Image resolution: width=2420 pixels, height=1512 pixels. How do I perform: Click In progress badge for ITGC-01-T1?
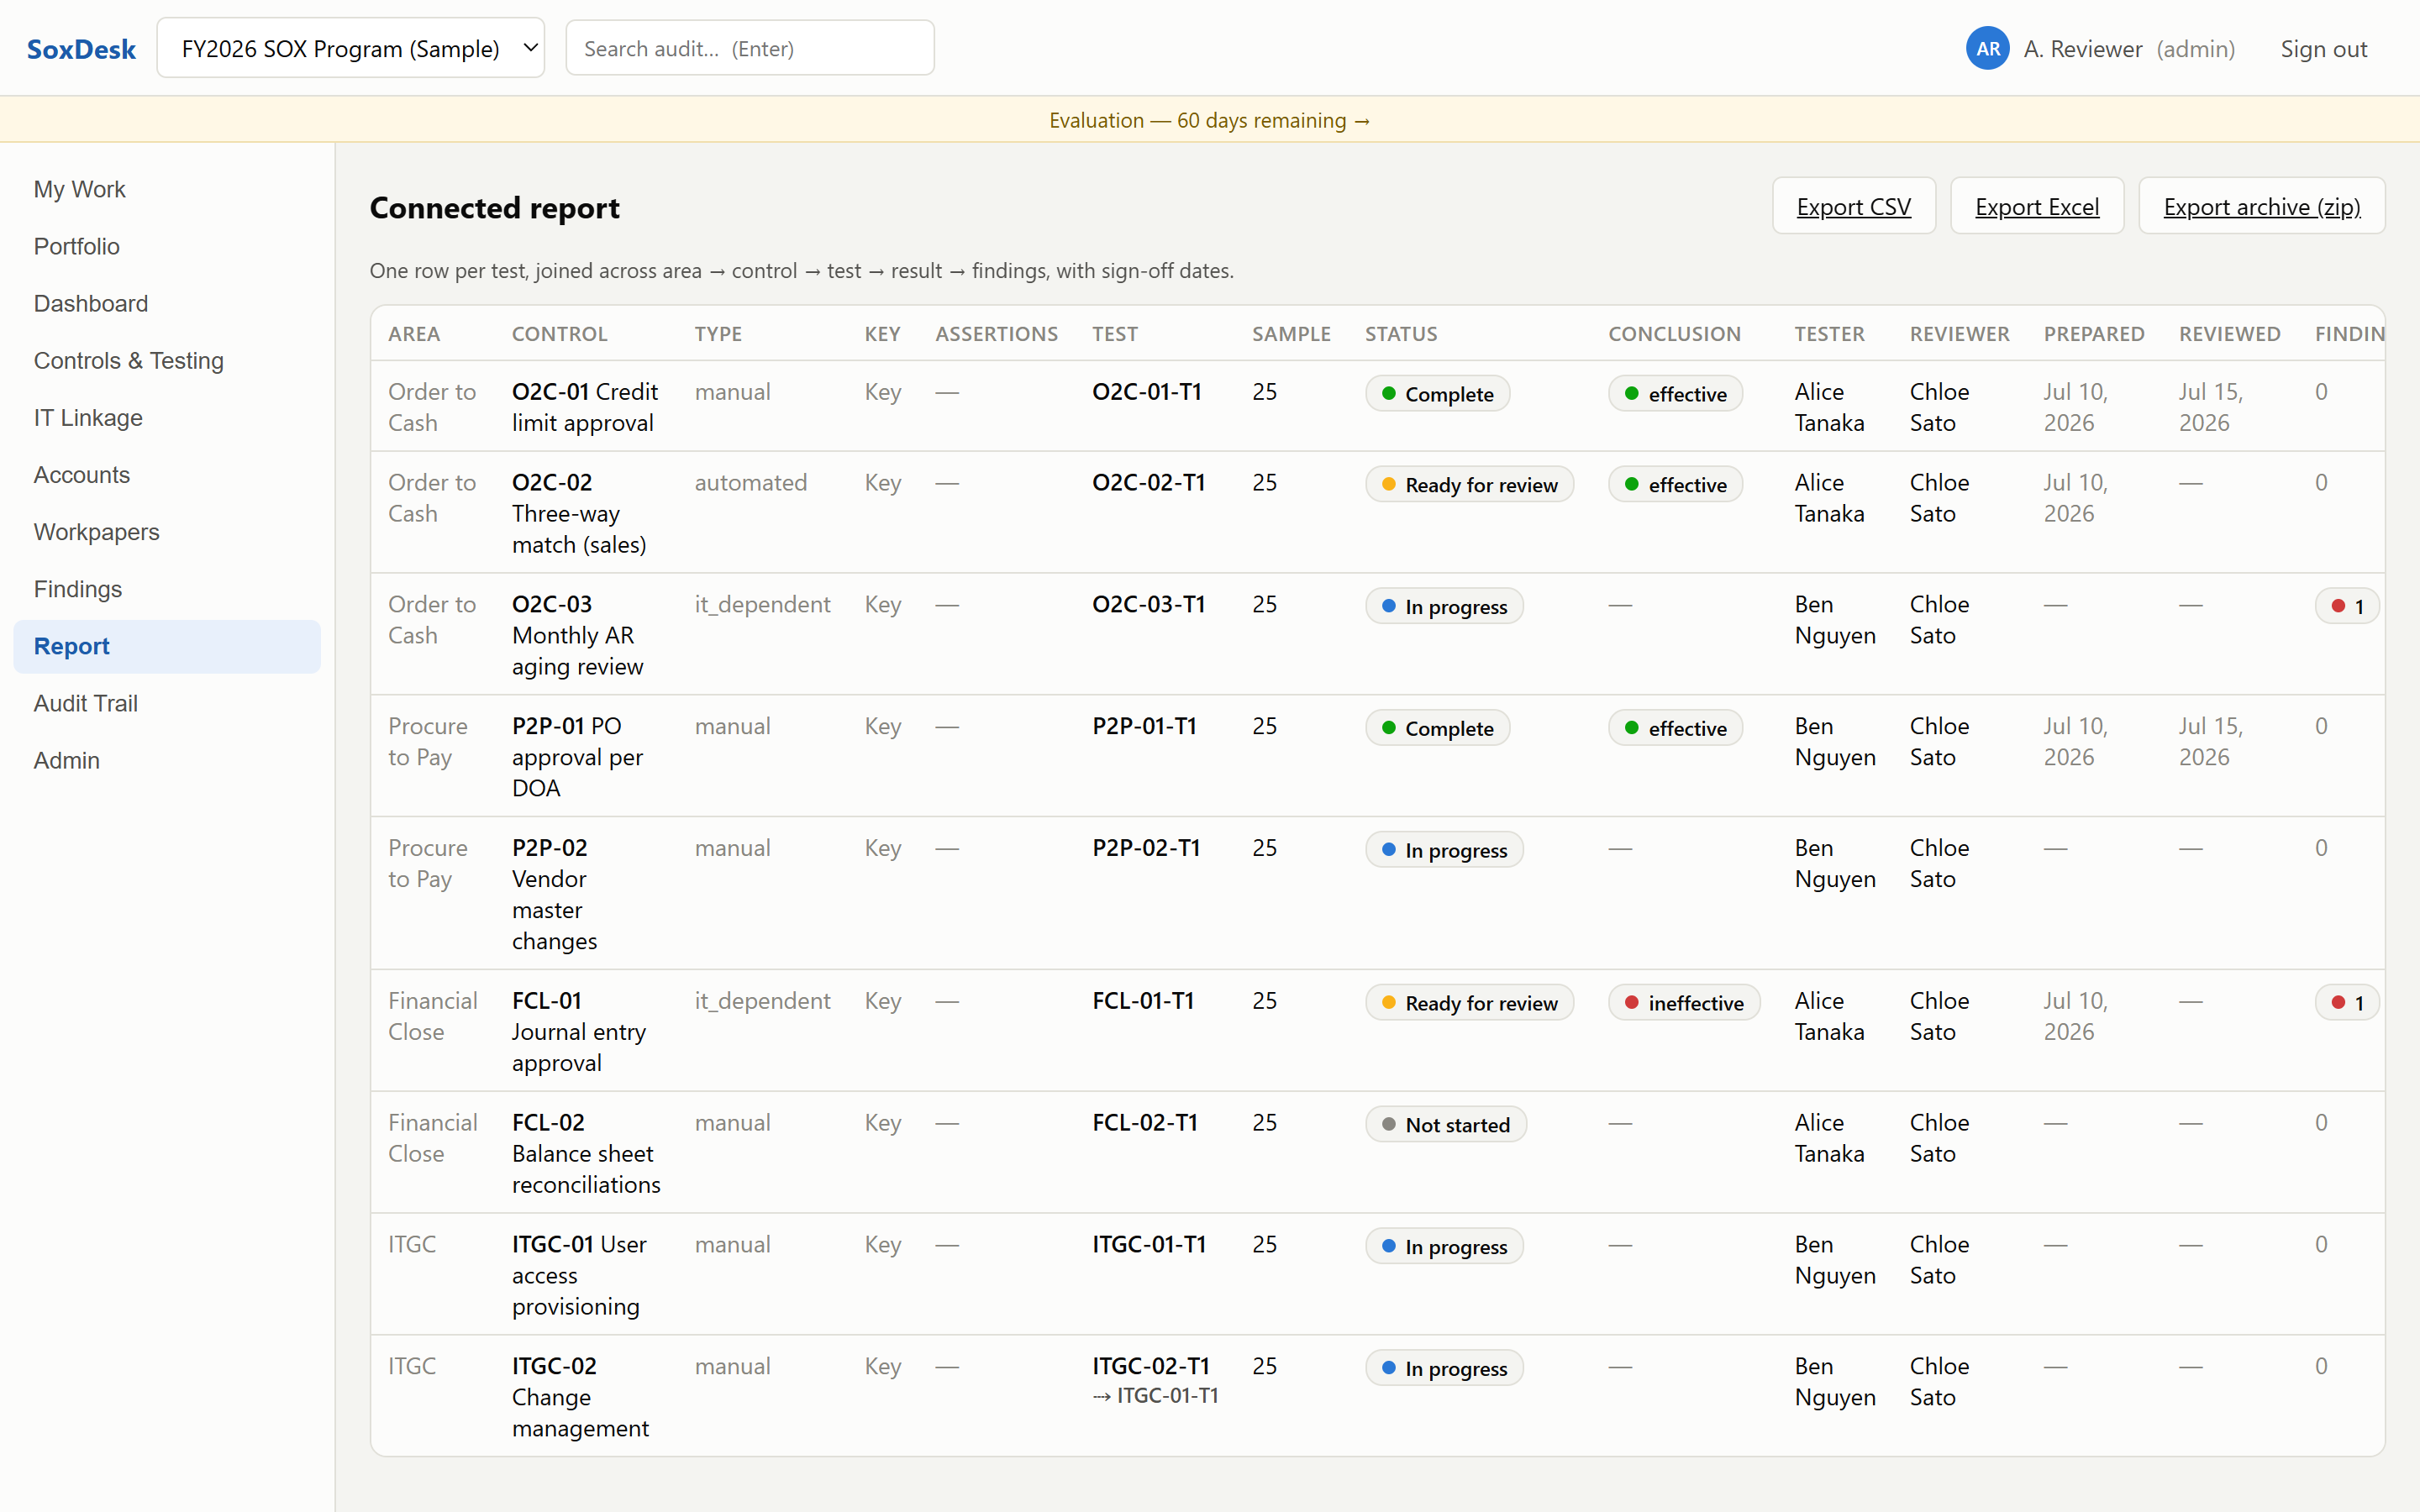point(1444,1246)
